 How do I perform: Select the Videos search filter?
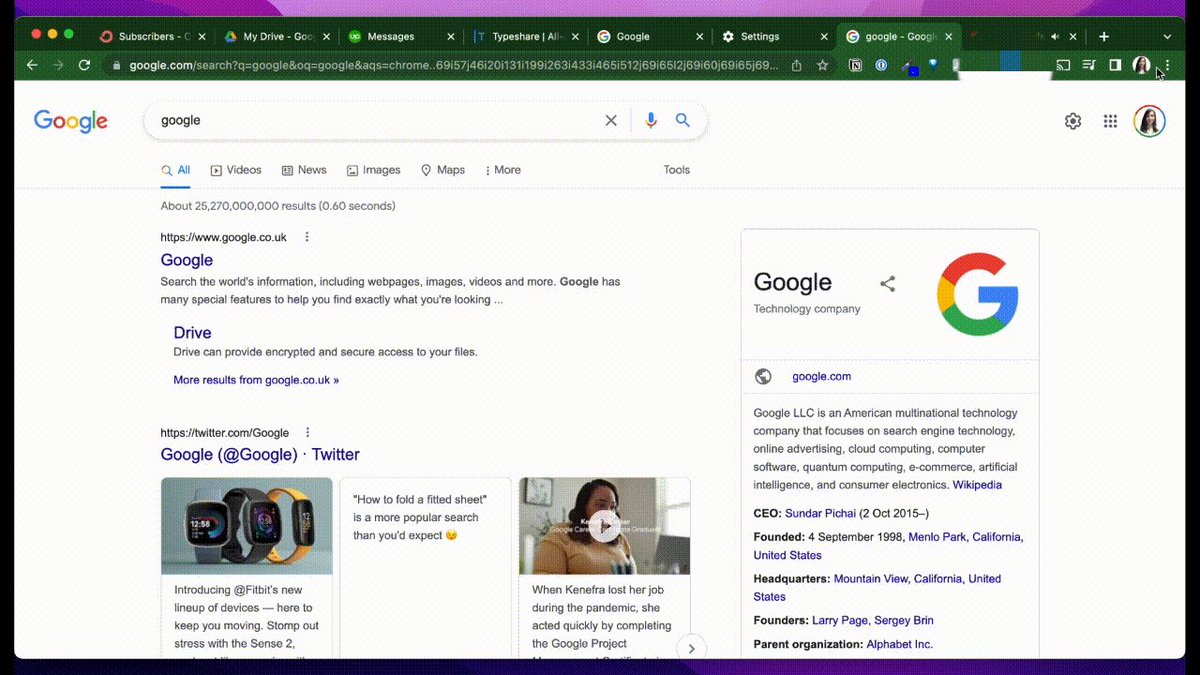click(236, 170)
